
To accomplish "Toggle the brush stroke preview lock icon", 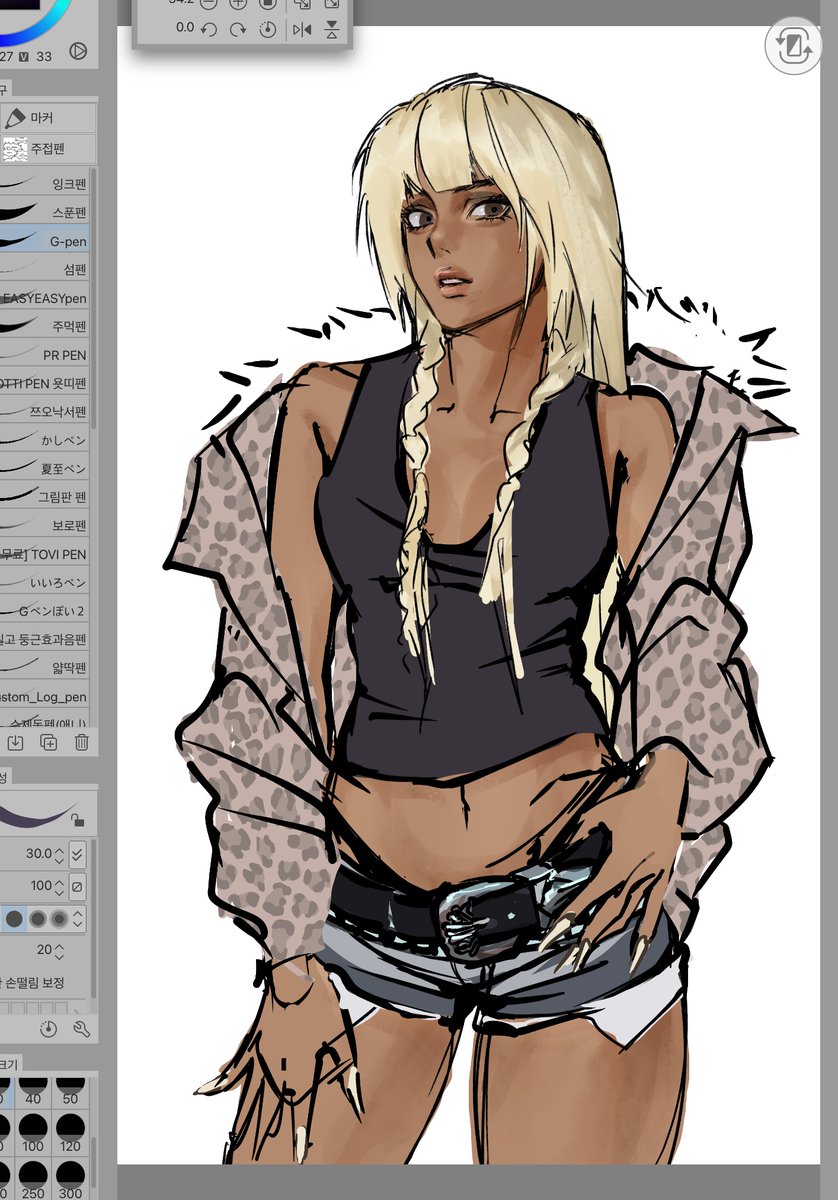I will (x=78, y=820).
